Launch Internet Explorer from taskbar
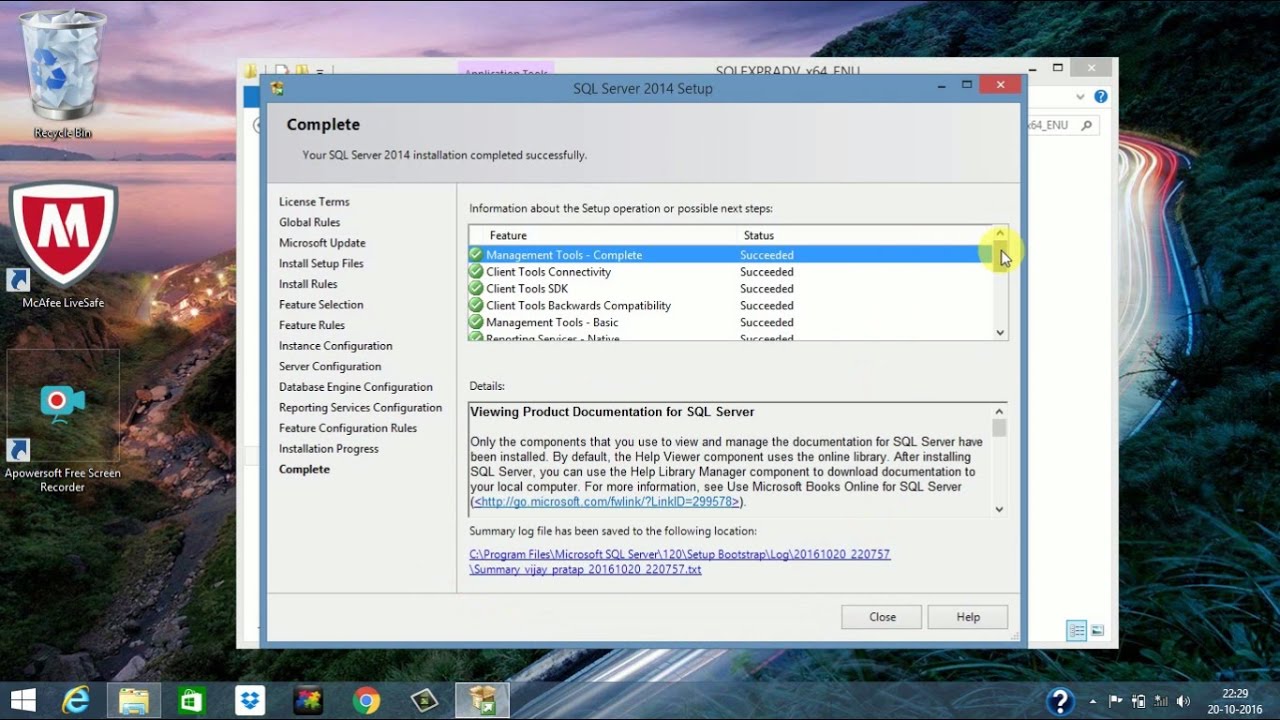This screenshot has width=1280, height=720. pos(76,700)
